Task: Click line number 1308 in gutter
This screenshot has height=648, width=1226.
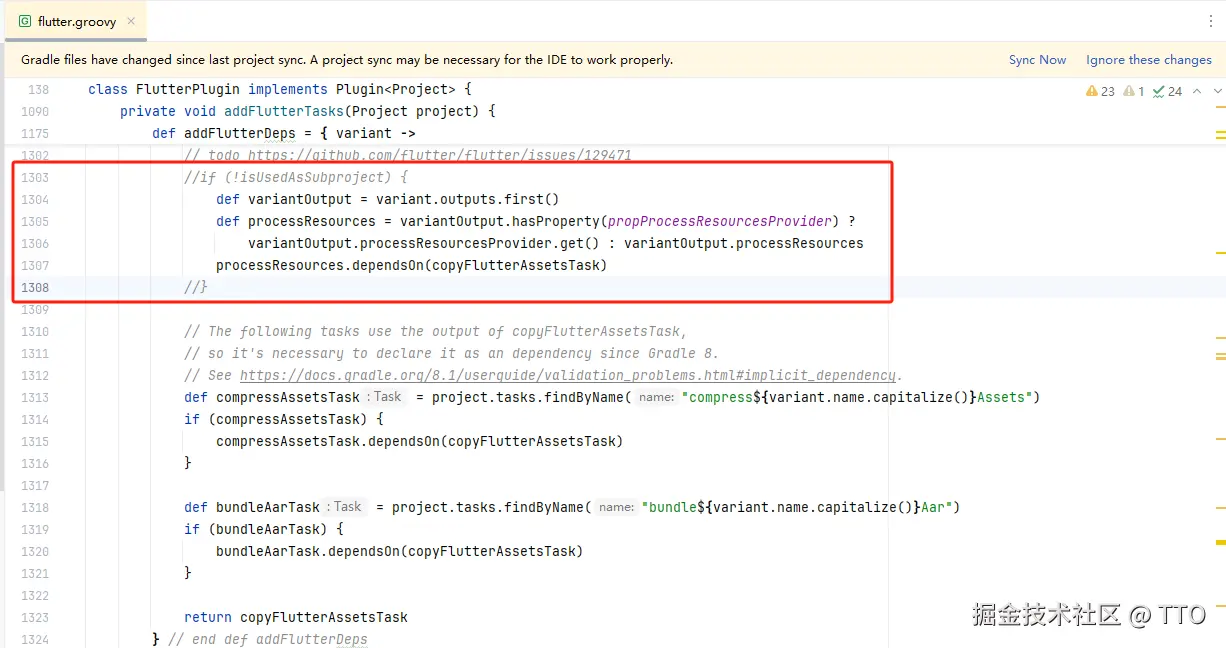Action: (x=35, y=287)
